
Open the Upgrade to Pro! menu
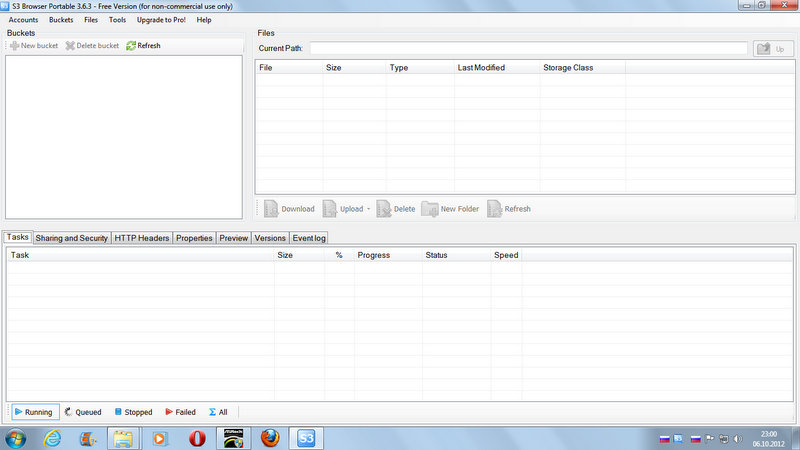[x=161, y=20]
